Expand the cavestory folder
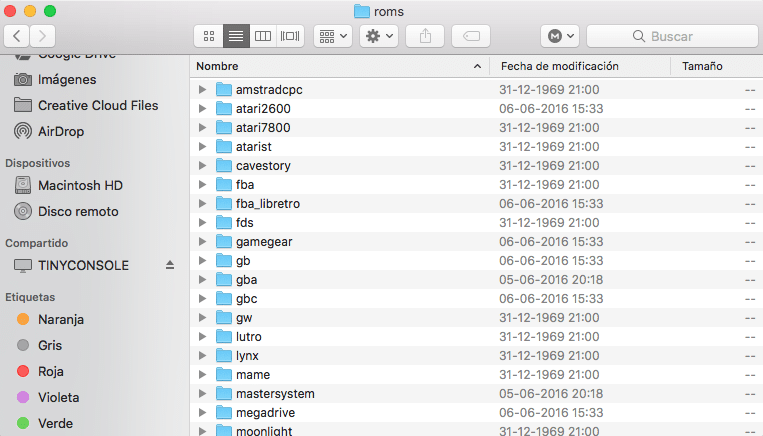The width and height of the screenshot is (763, 436). coord(202,165)
